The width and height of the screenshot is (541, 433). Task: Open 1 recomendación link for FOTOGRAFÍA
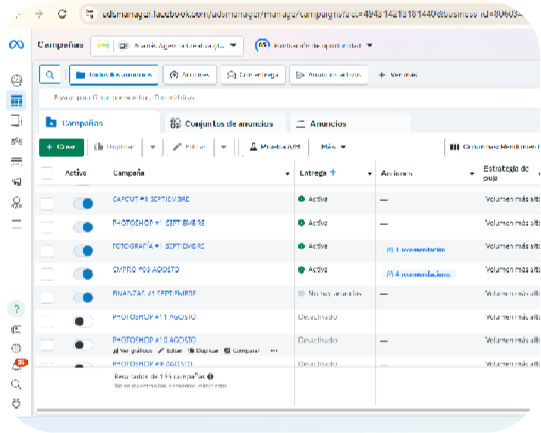pos(416,249)
